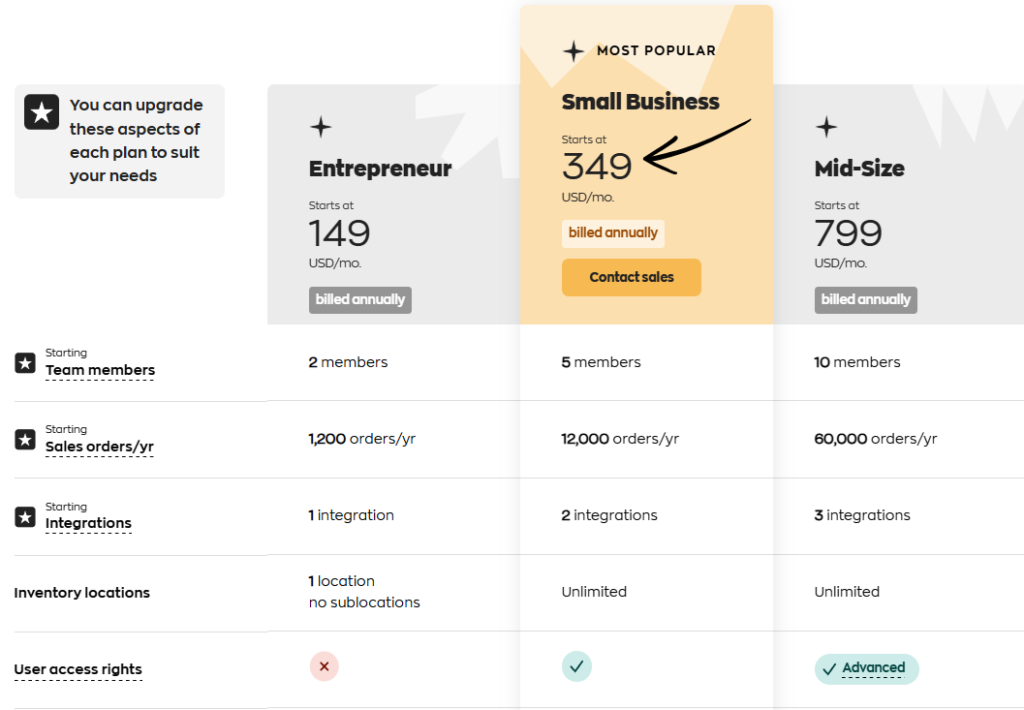
Task: Click the Mid-Size billed annually badge
Action: [866, 300]
